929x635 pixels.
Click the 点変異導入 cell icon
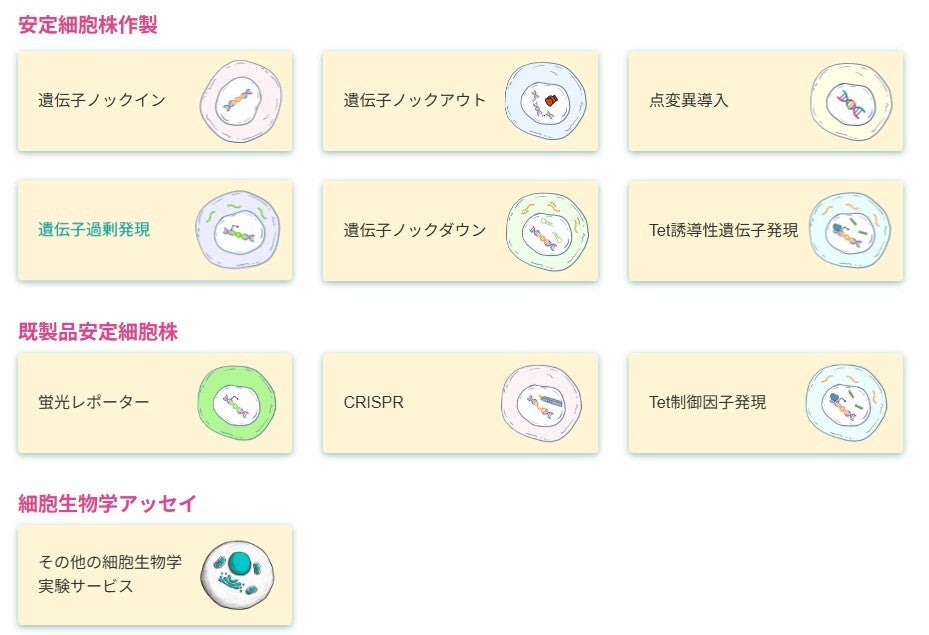(x=851, y=102)
